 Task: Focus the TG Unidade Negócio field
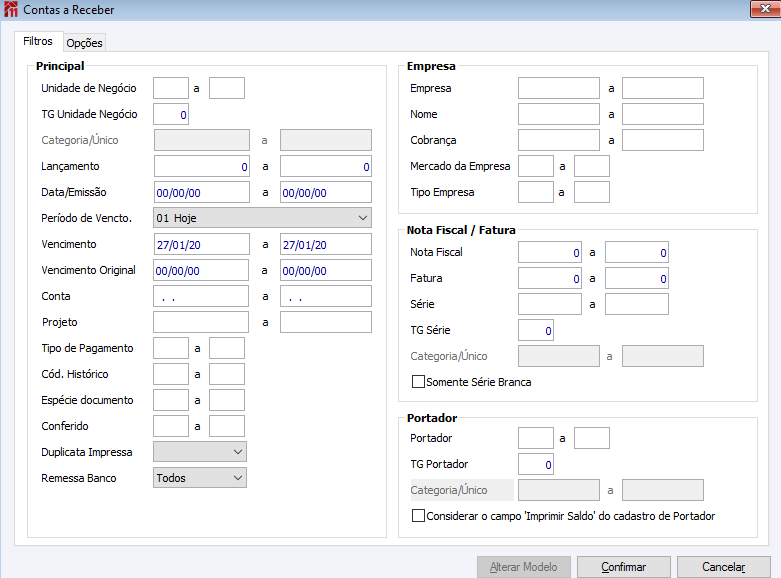pos(171,114)
